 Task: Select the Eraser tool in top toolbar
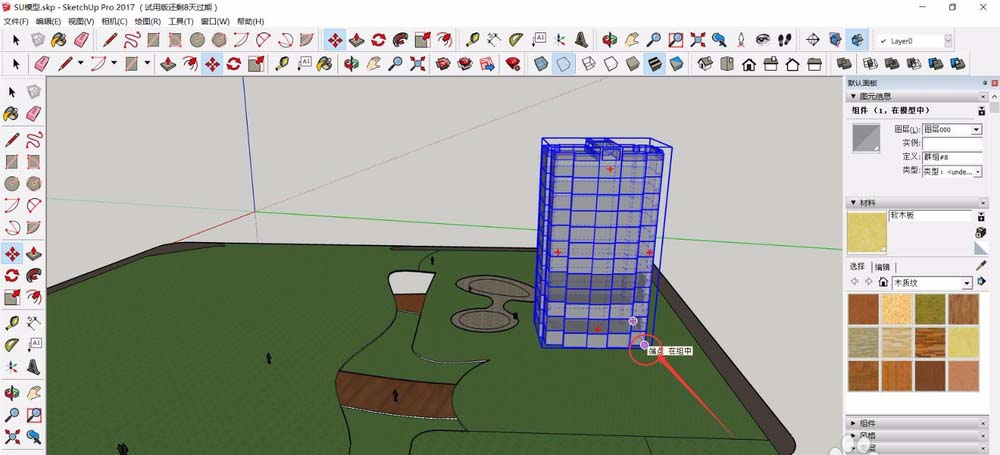pos(81,40)
